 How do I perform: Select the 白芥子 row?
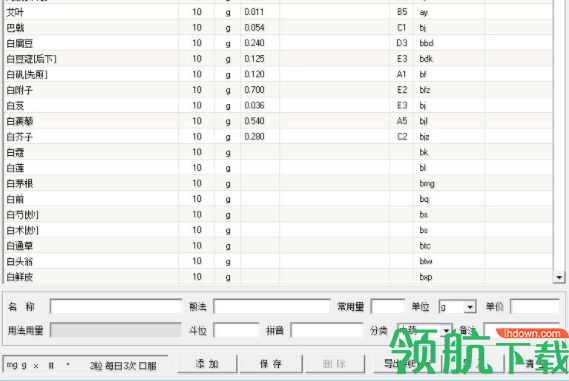coord(278,137)
